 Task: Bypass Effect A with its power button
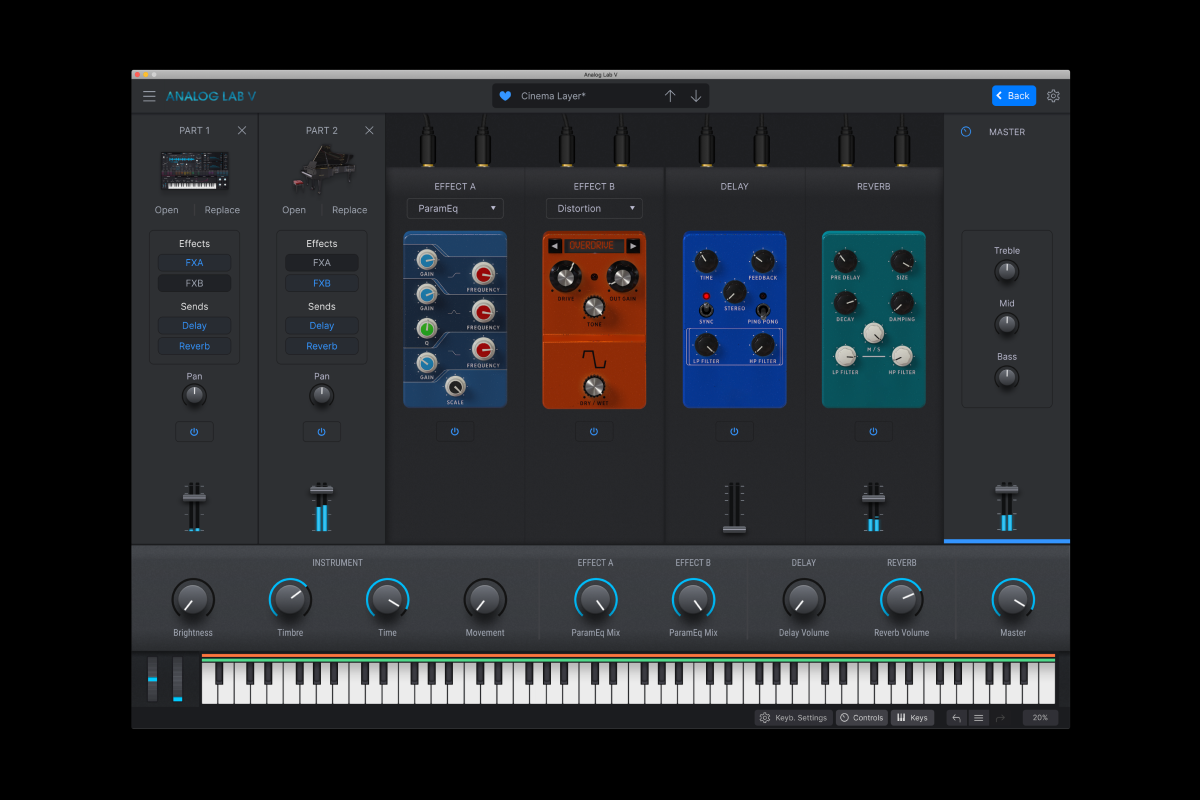coord(455,432)
